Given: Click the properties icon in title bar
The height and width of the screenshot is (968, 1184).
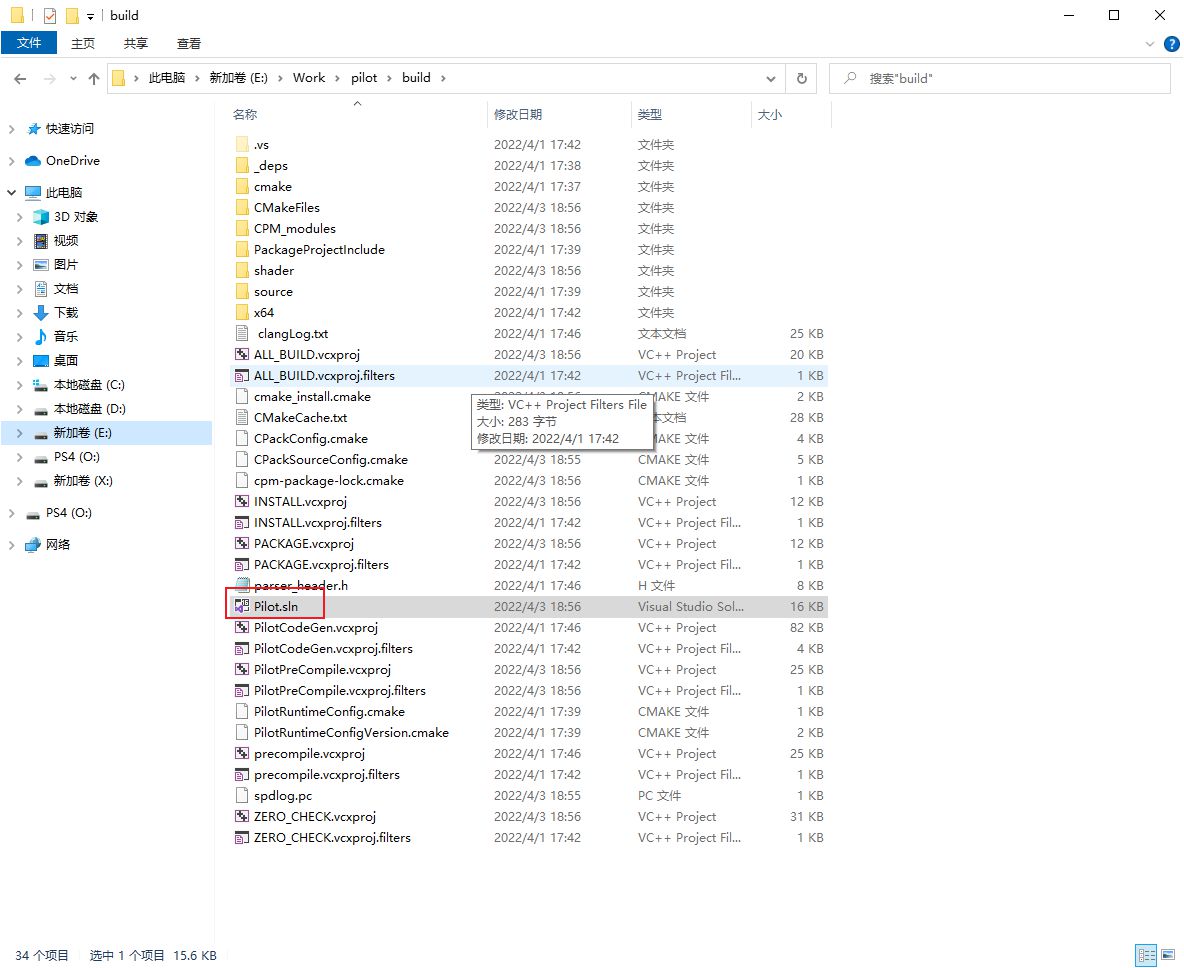Looking at the screenshot, I should pyautogui.click(x=50, y=15).
